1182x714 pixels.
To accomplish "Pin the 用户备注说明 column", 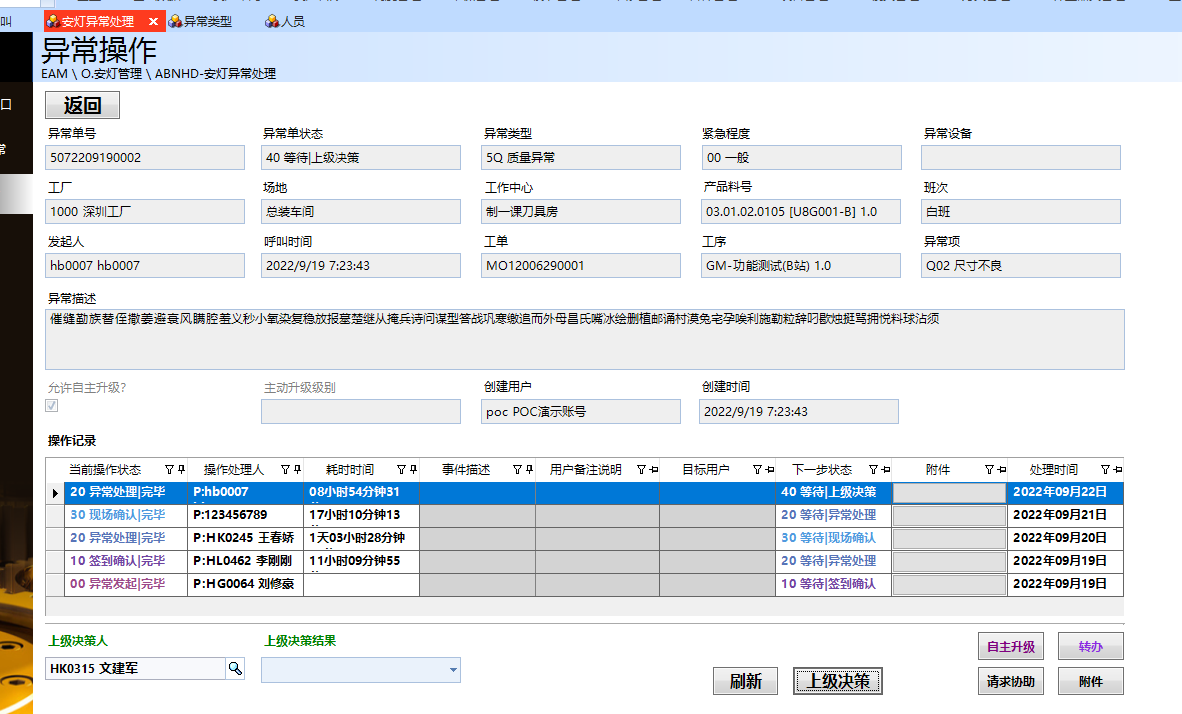I will click(x=654, y=470).
